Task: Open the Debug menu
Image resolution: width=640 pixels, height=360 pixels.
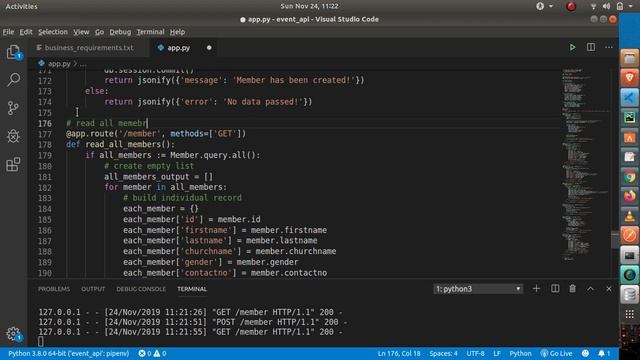Action: [120, 32]
